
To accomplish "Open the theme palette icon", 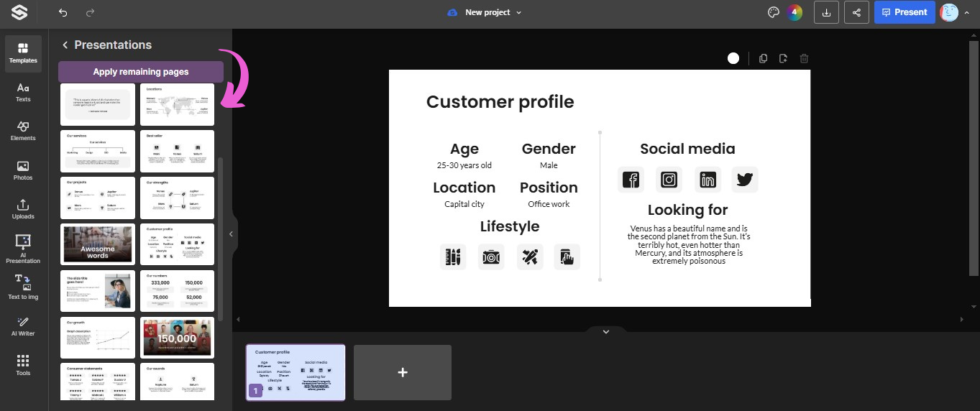I will (x=773, y=12).
